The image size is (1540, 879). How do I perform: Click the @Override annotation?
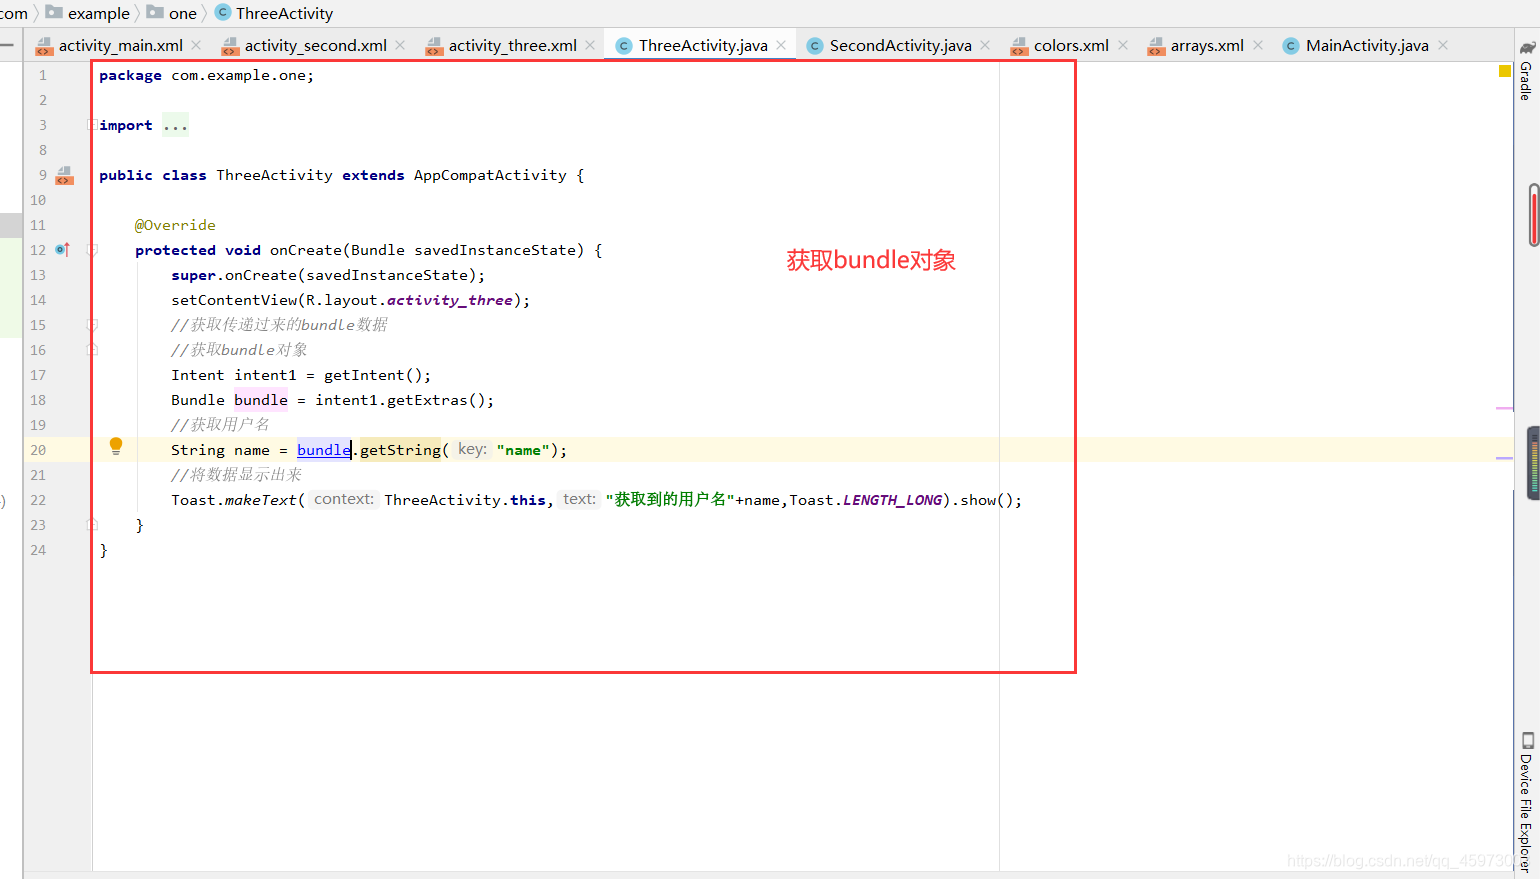(175, 225)
